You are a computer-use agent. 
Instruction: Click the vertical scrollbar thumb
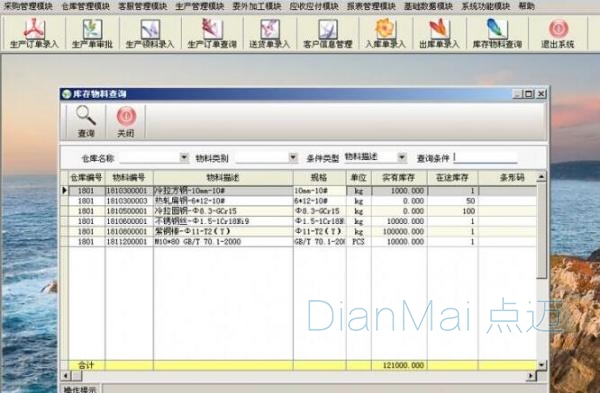point(541,231)
